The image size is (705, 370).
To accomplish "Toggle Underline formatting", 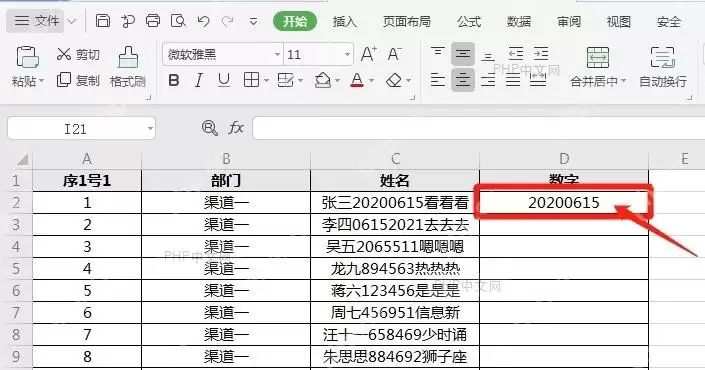I will coord(223,80).
